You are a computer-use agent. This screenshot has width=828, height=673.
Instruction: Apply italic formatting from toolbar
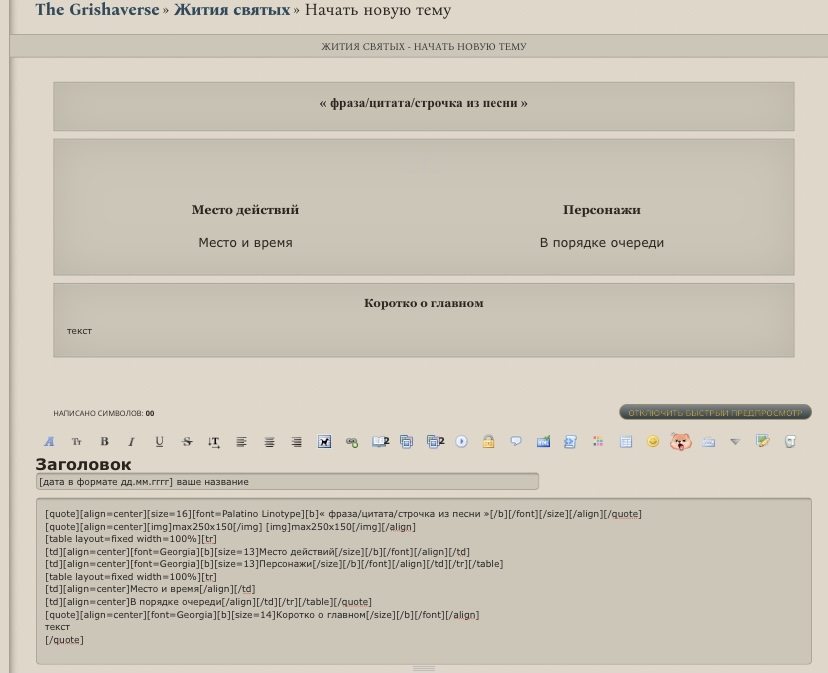(x=131, y=442)
